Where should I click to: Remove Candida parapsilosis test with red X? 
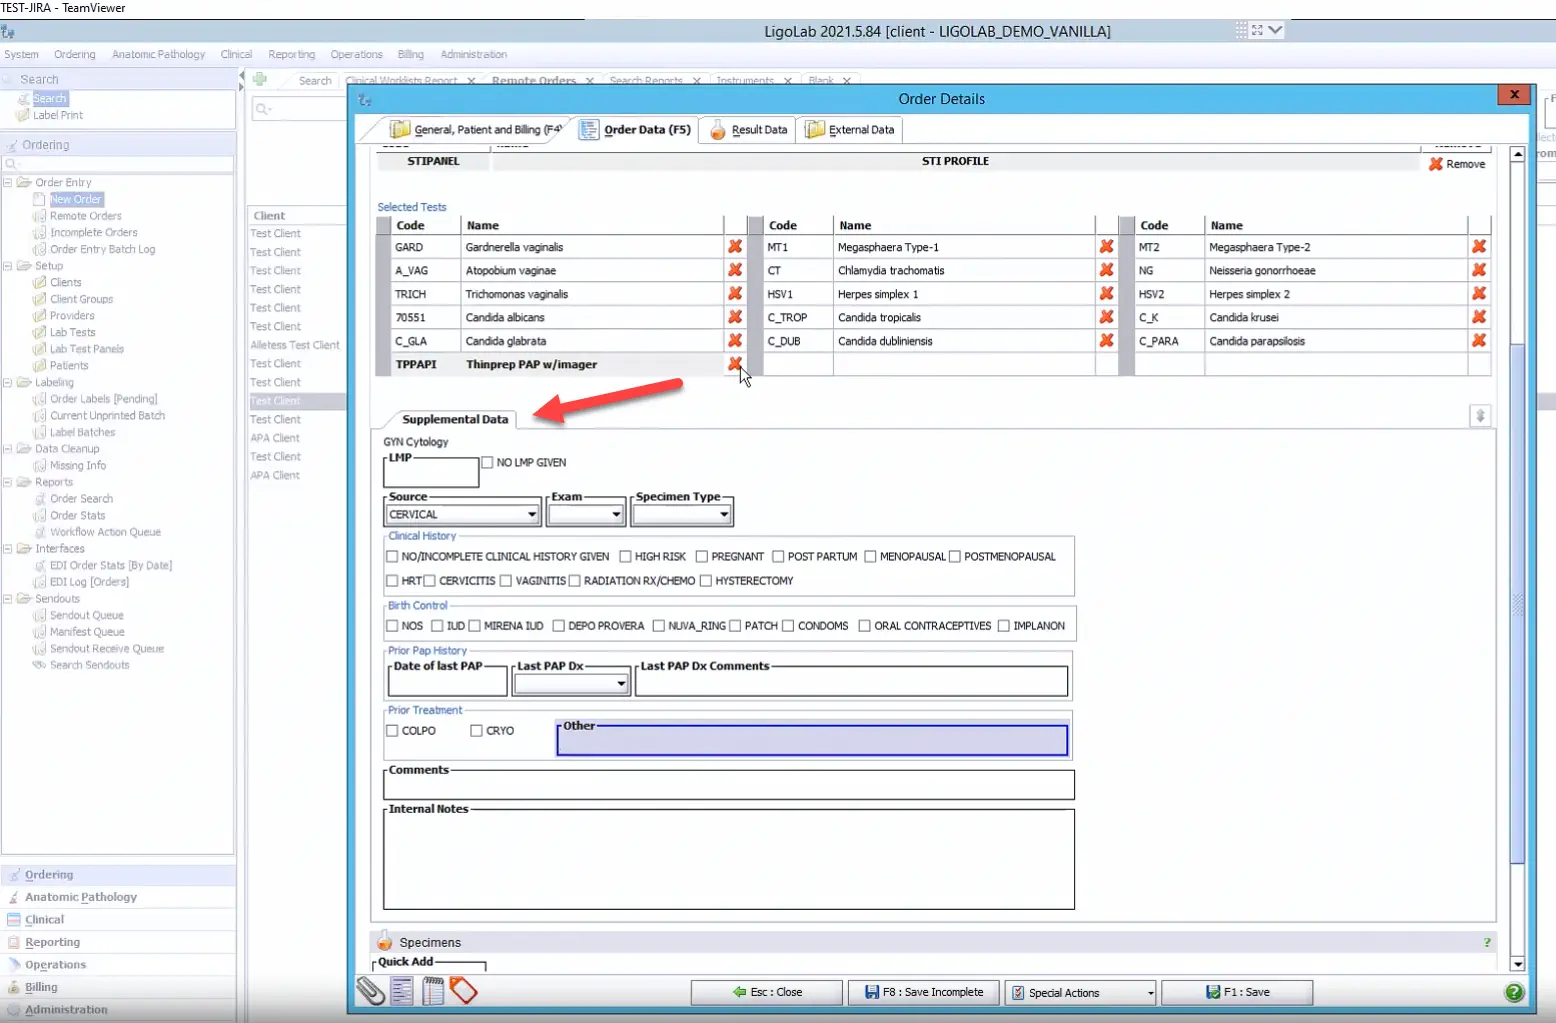pos(1479,340)
